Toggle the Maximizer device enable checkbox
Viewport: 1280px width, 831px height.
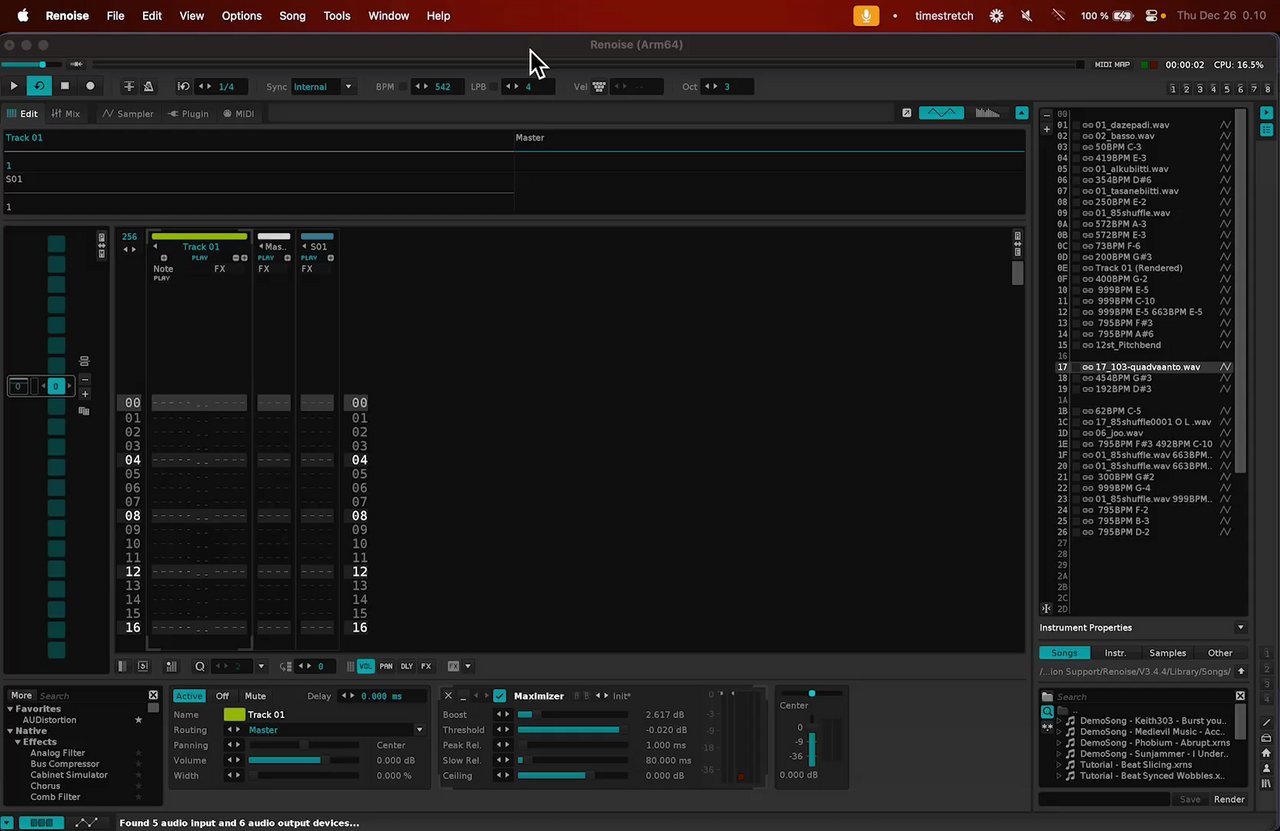pyautogui.click(x=500, y=696)
